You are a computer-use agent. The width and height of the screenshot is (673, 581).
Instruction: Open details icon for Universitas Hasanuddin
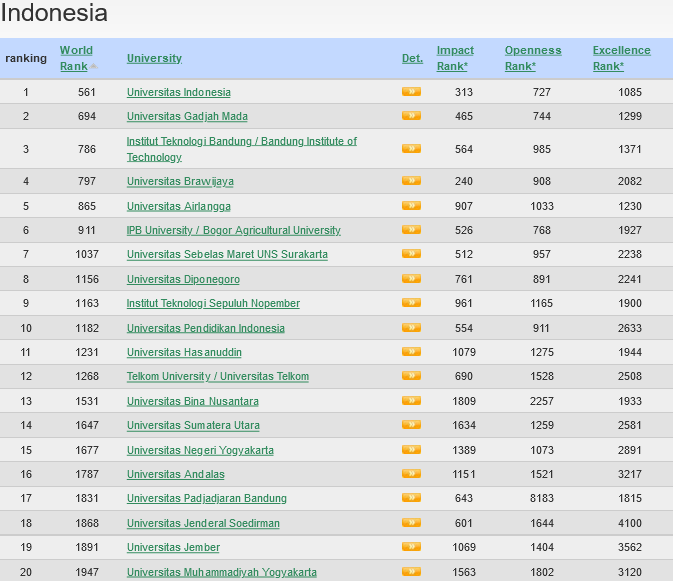coord(411,351)
